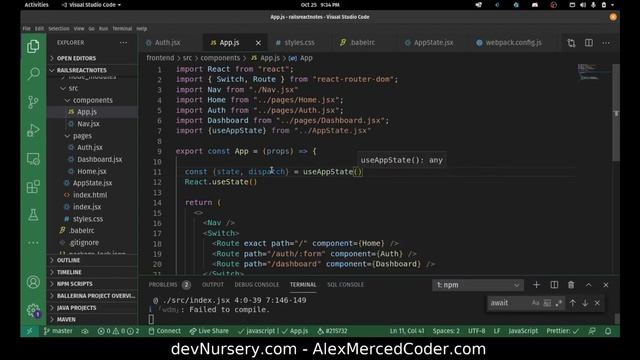Open the Selection menu in menu bar

(59, 29)
